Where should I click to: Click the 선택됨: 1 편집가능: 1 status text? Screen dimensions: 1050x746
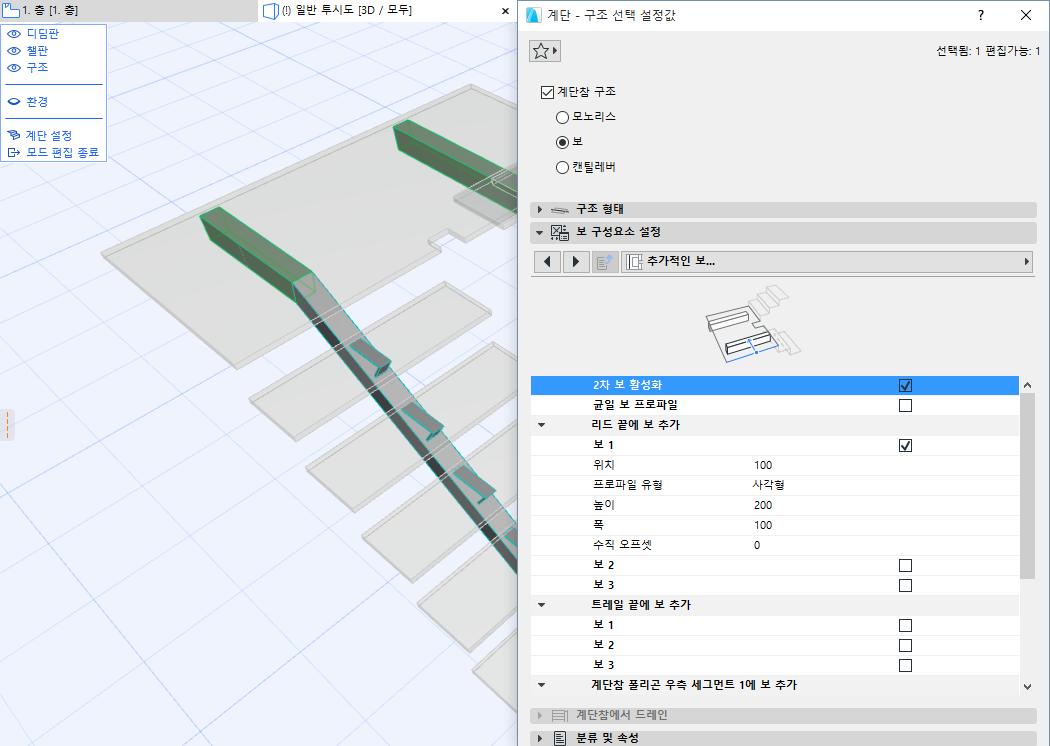click(x=988, y=51)
